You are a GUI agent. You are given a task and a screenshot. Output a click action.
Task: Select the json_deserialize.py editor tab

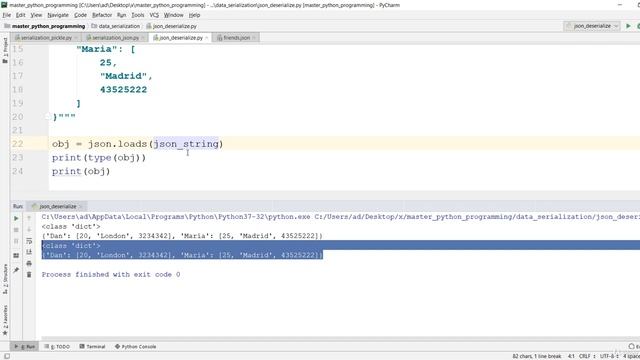[179, 38]
